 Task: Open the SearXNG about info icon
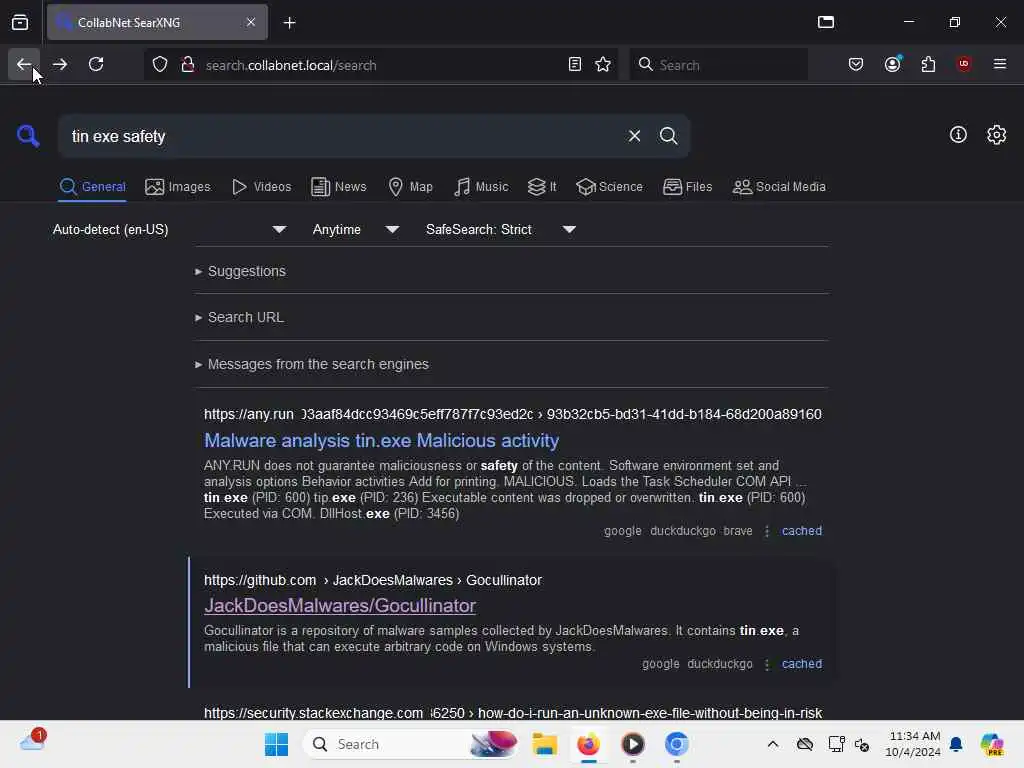pos(958,135)
